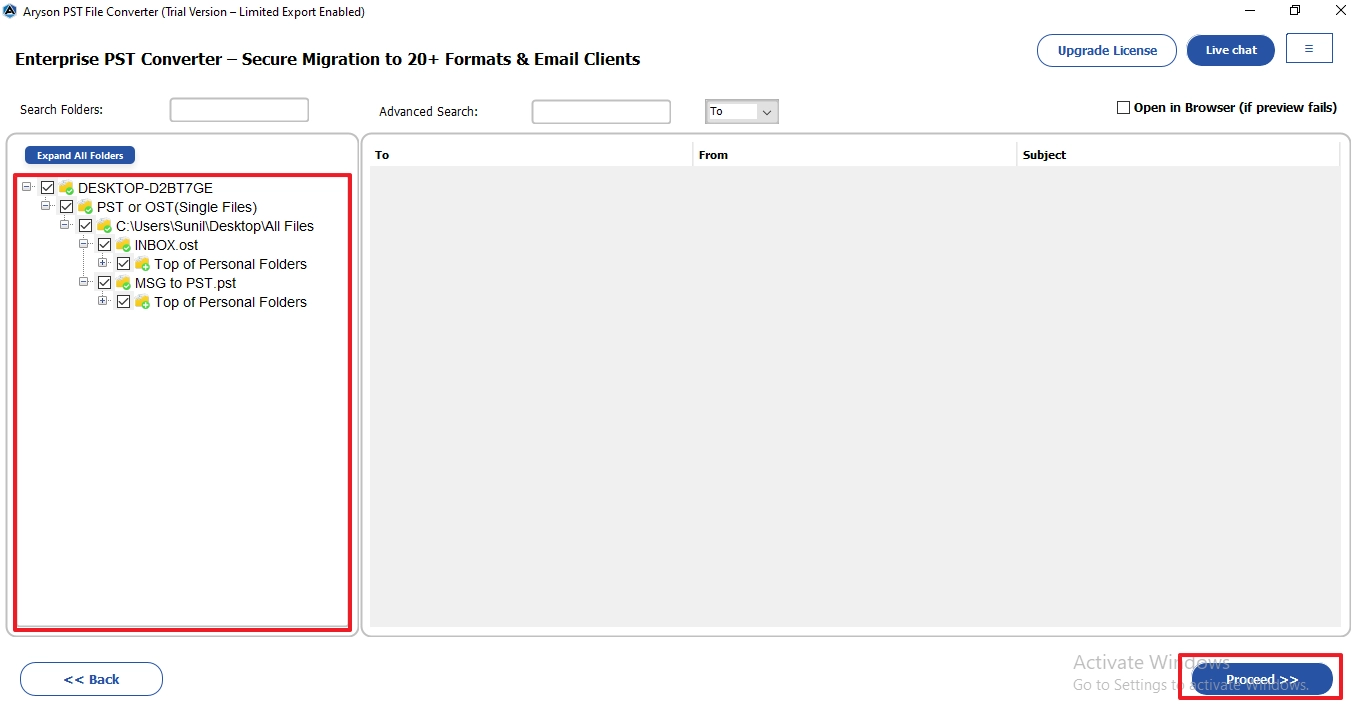Screen dimensions: 1366x728
Task: Collapse the PST or OST(Single Files) node
Action: 46,206
